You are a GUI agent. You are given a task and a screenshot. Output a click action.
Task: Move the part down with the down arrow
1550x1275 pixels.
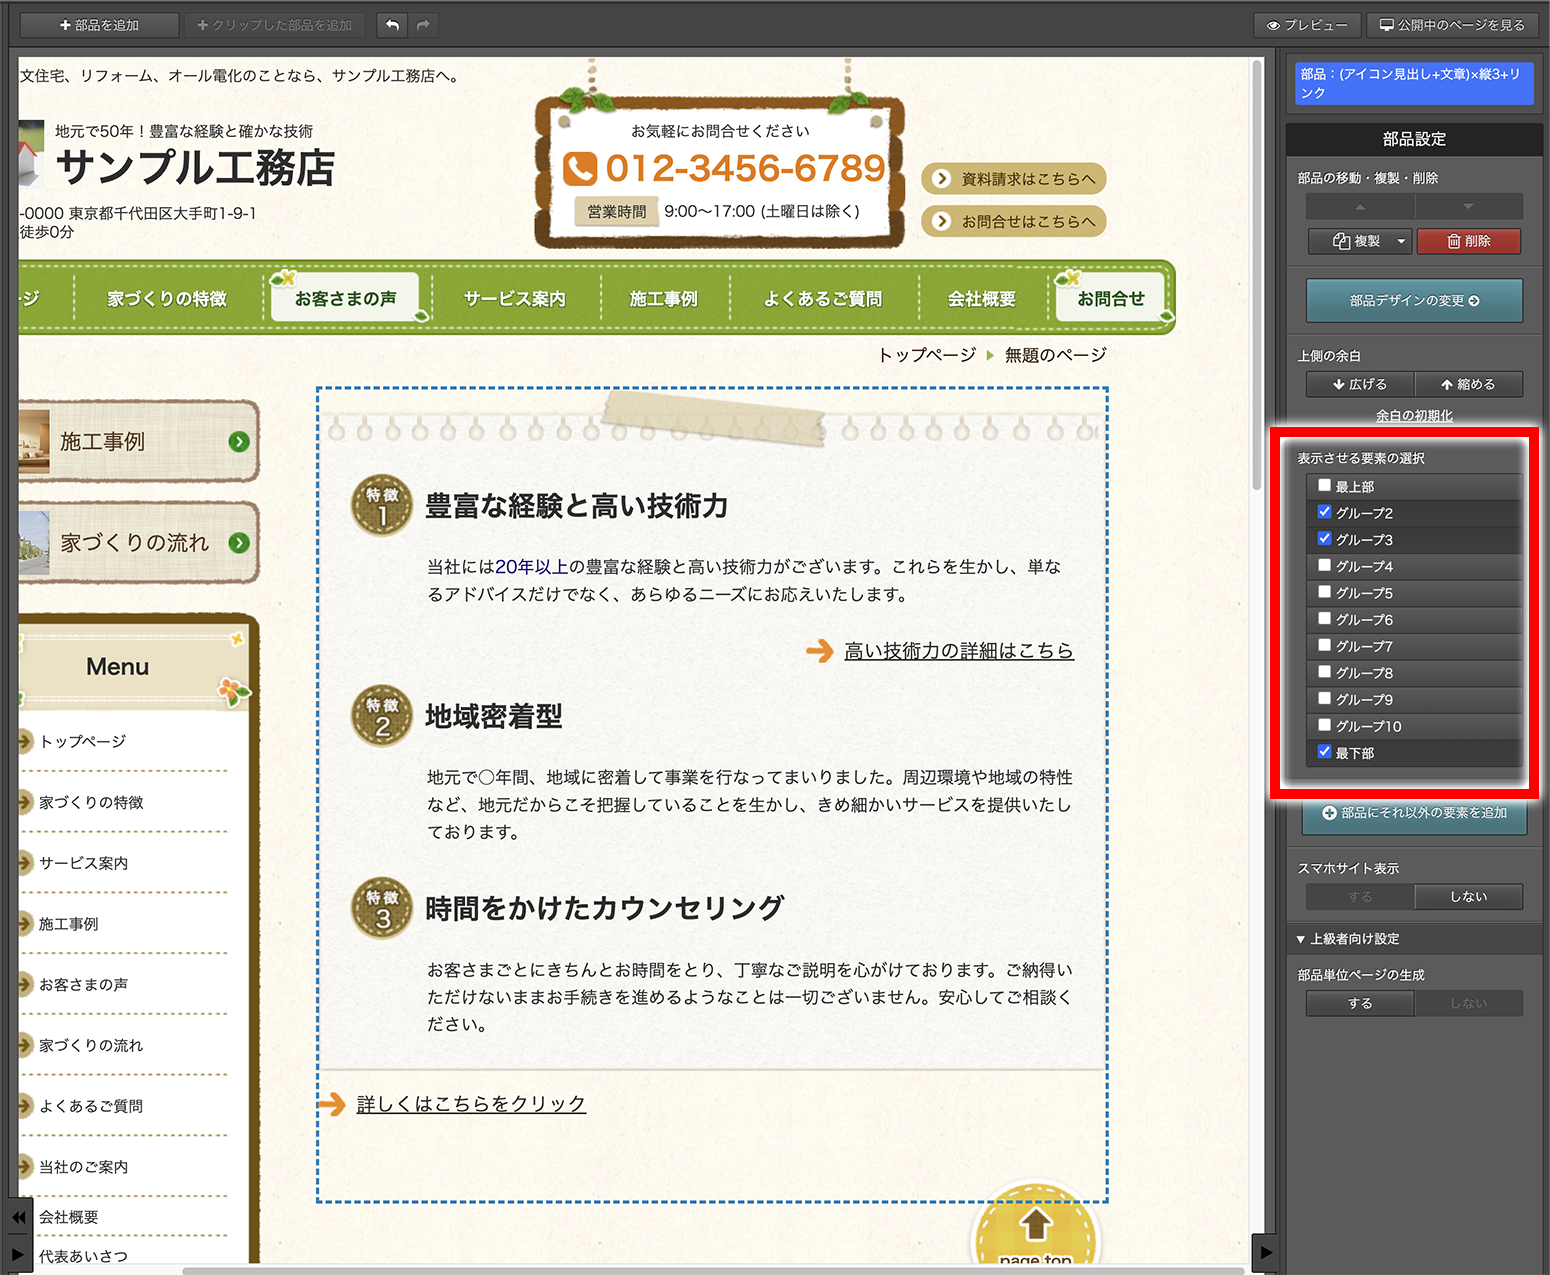1468,207
